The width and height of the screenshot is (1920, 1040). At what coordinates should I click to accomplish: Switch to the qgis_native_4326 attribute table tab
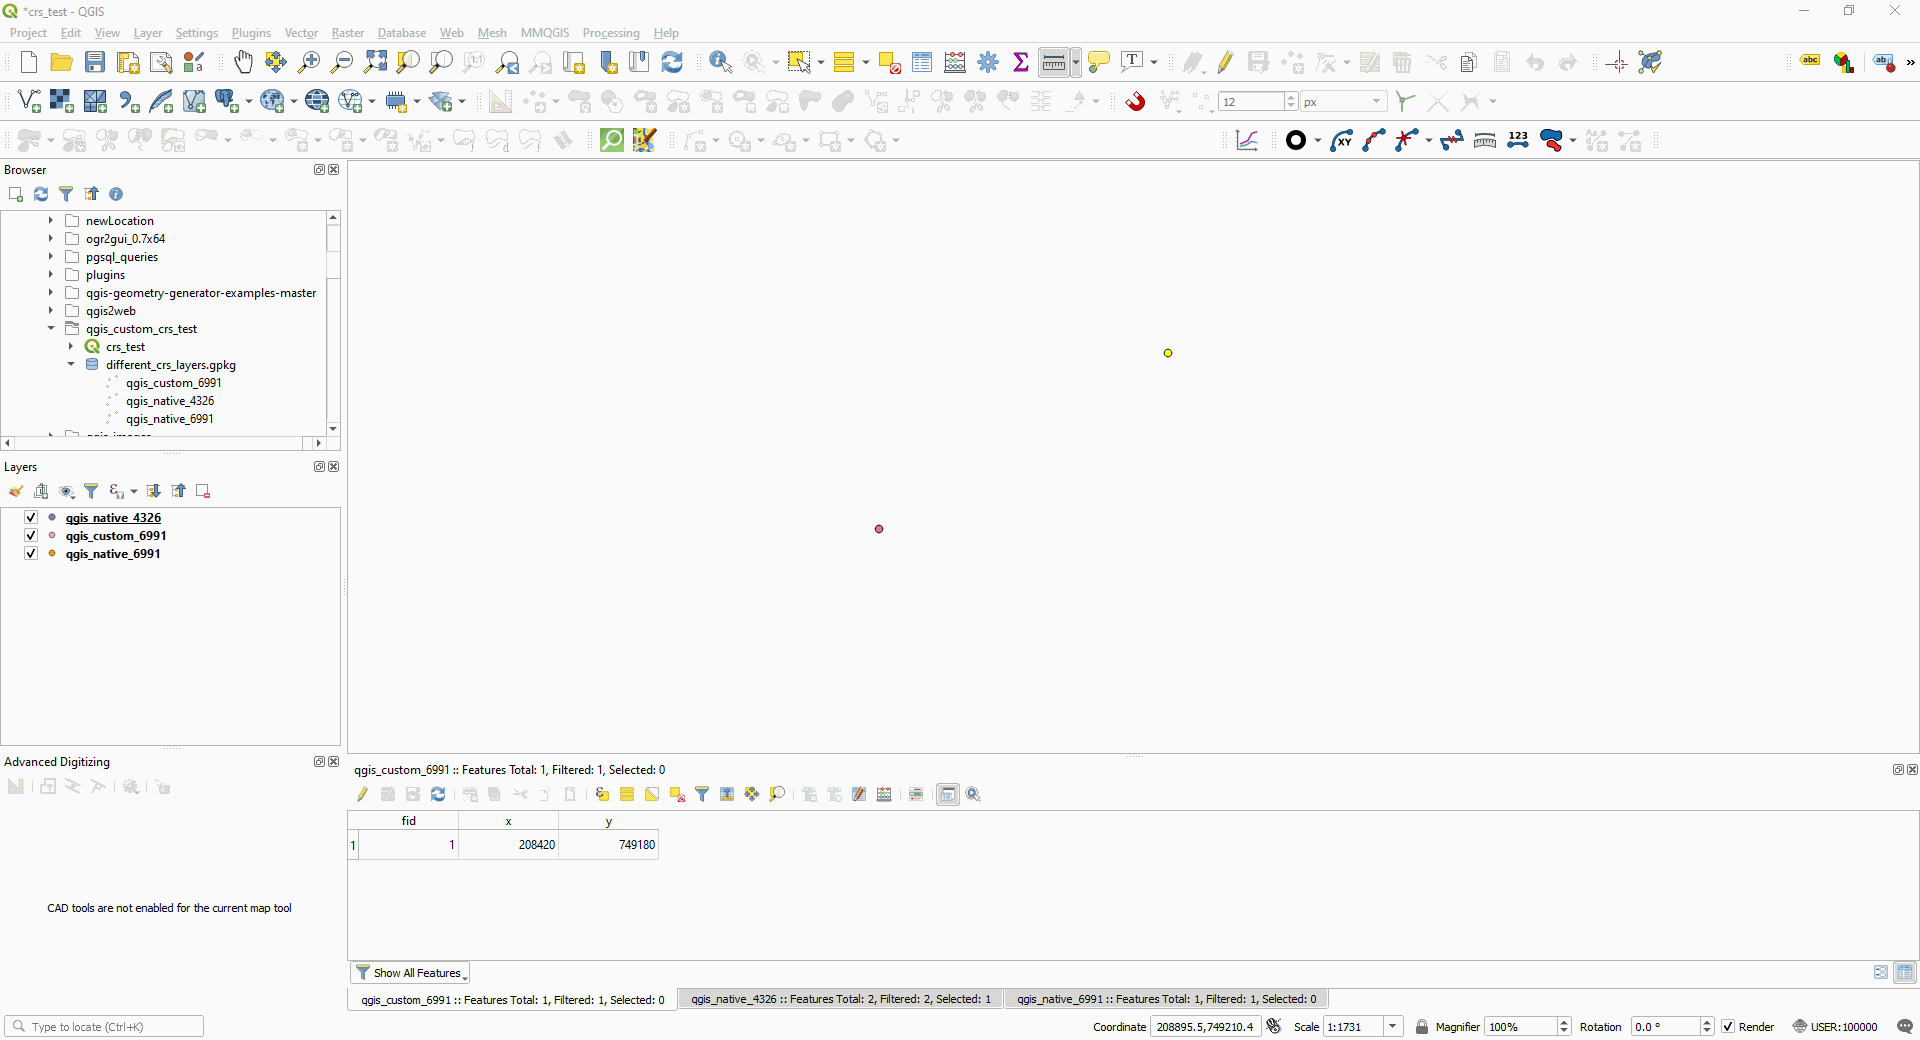point(840,999)
